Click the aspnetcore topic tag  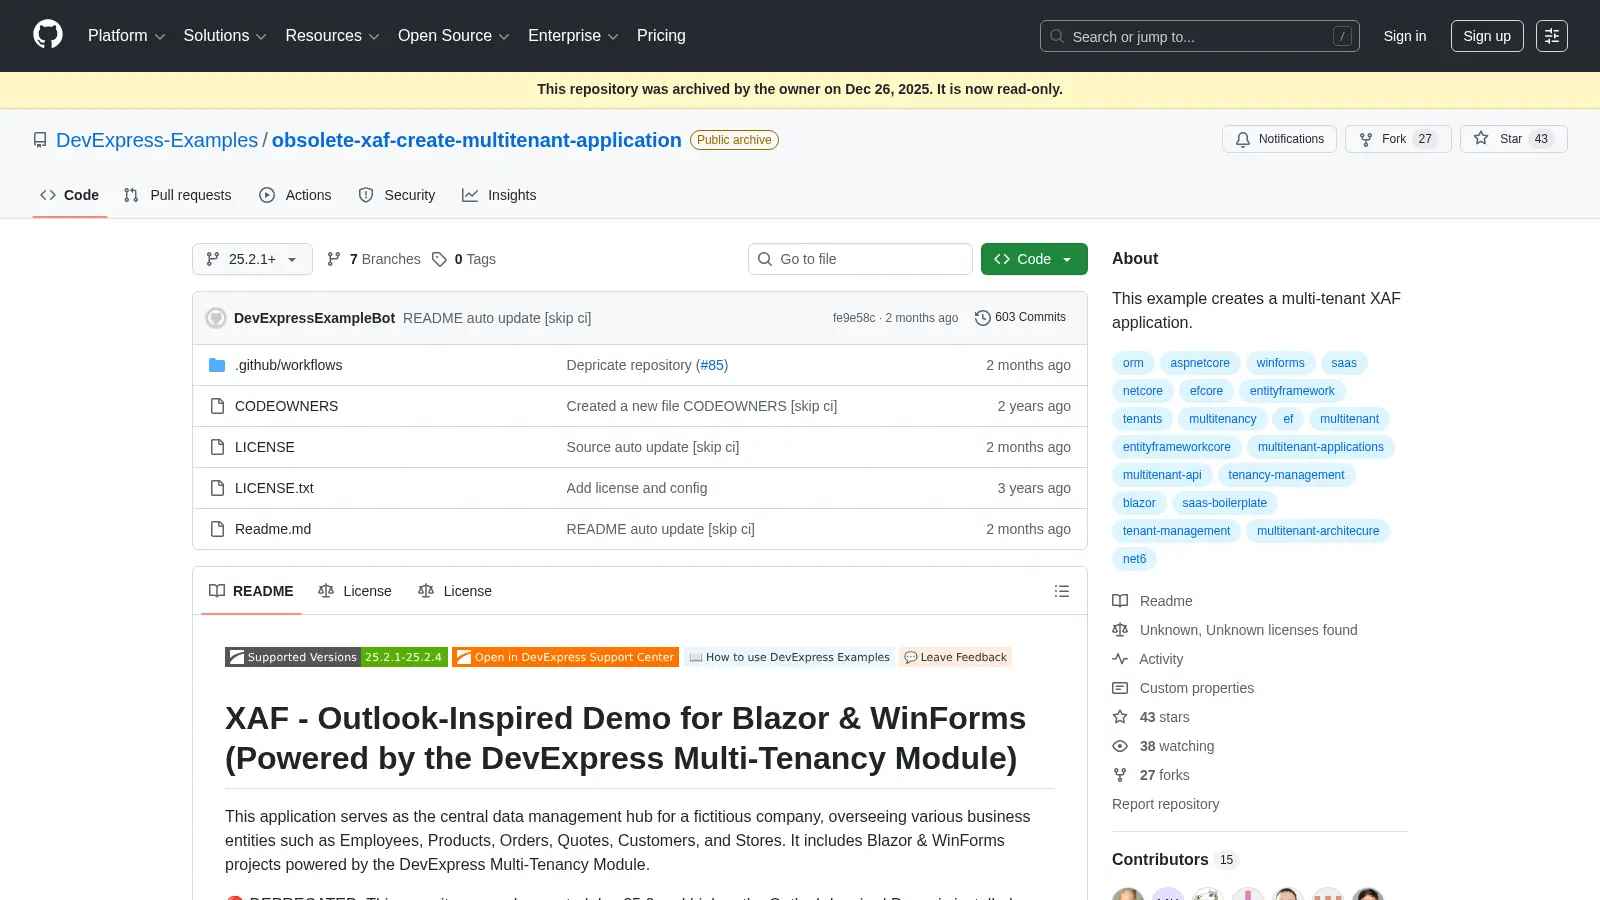tap(1200, 363)
